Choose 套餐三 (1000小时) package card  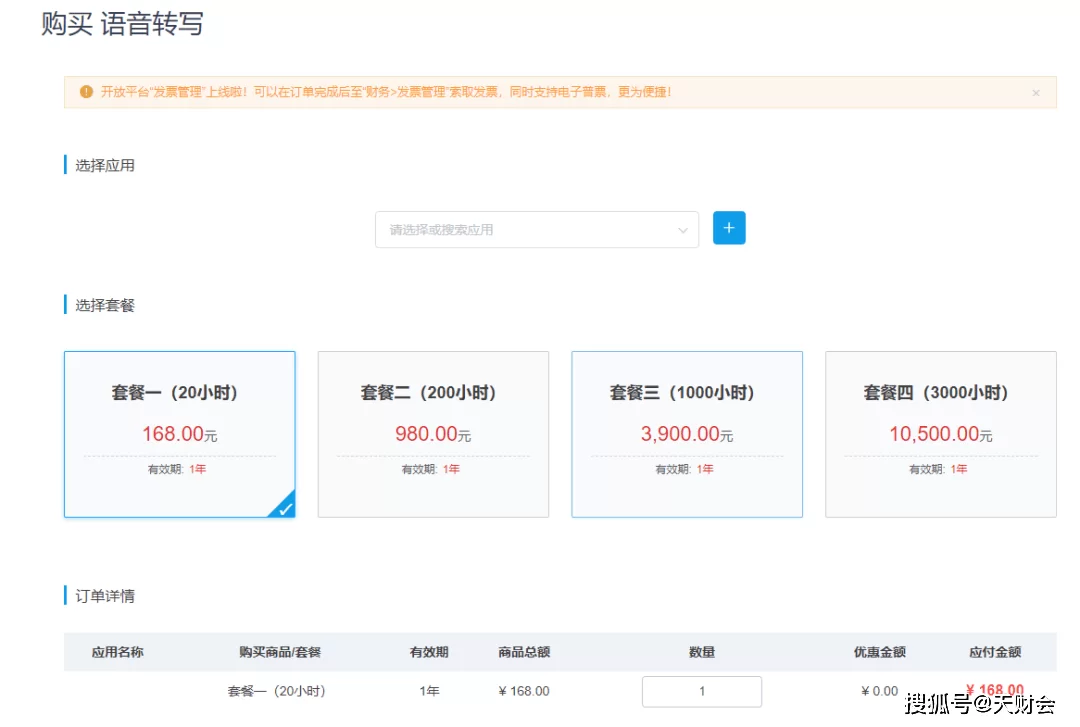(x=686, y=433)
